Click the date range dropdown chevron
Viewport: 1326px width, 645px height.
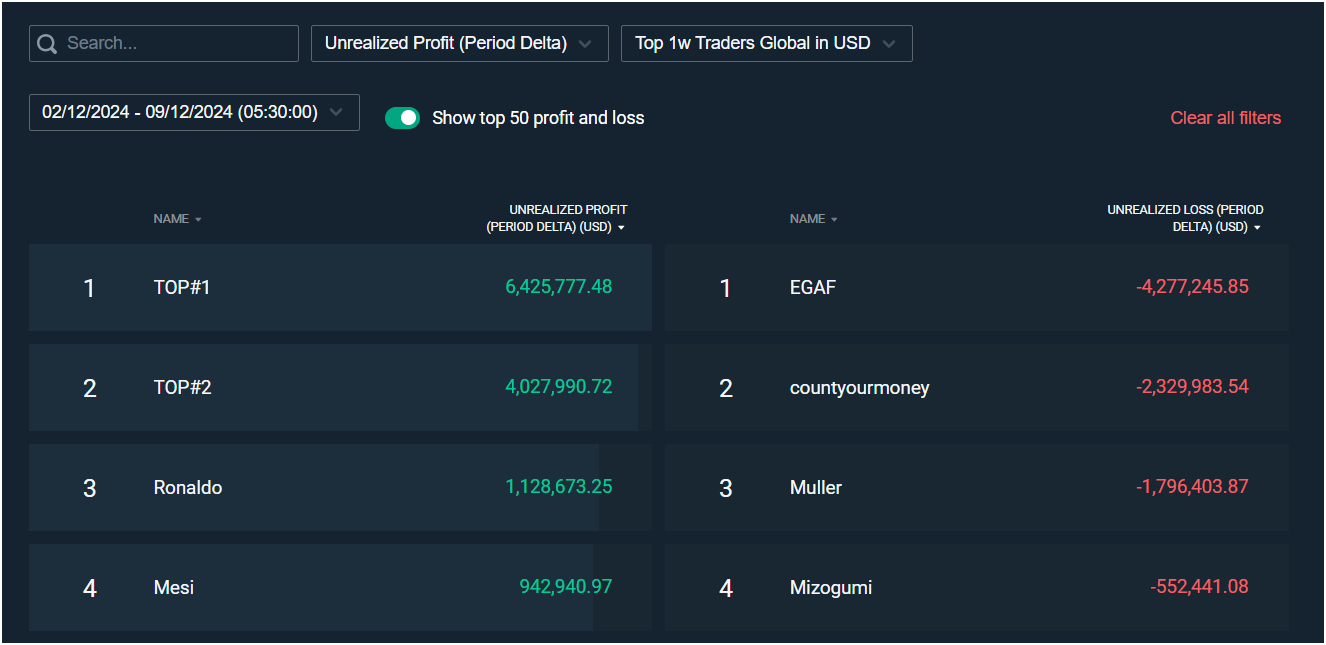pos(337,112)
